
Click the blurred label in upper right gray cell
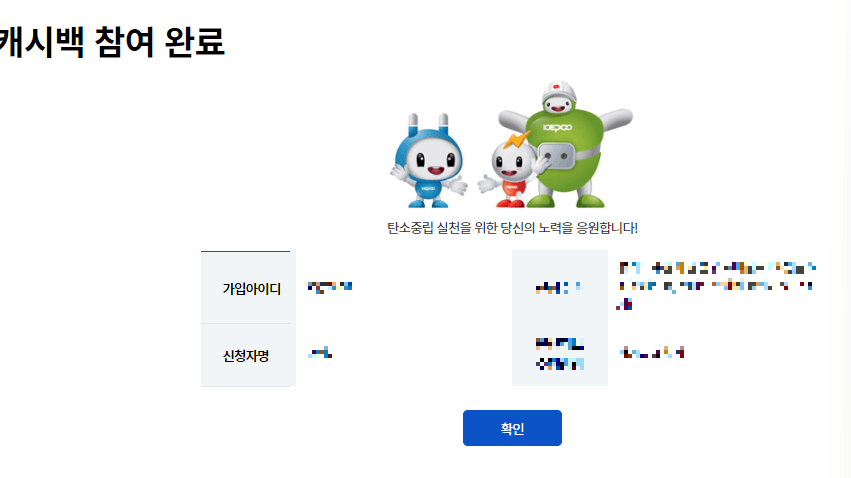point(558,288)
